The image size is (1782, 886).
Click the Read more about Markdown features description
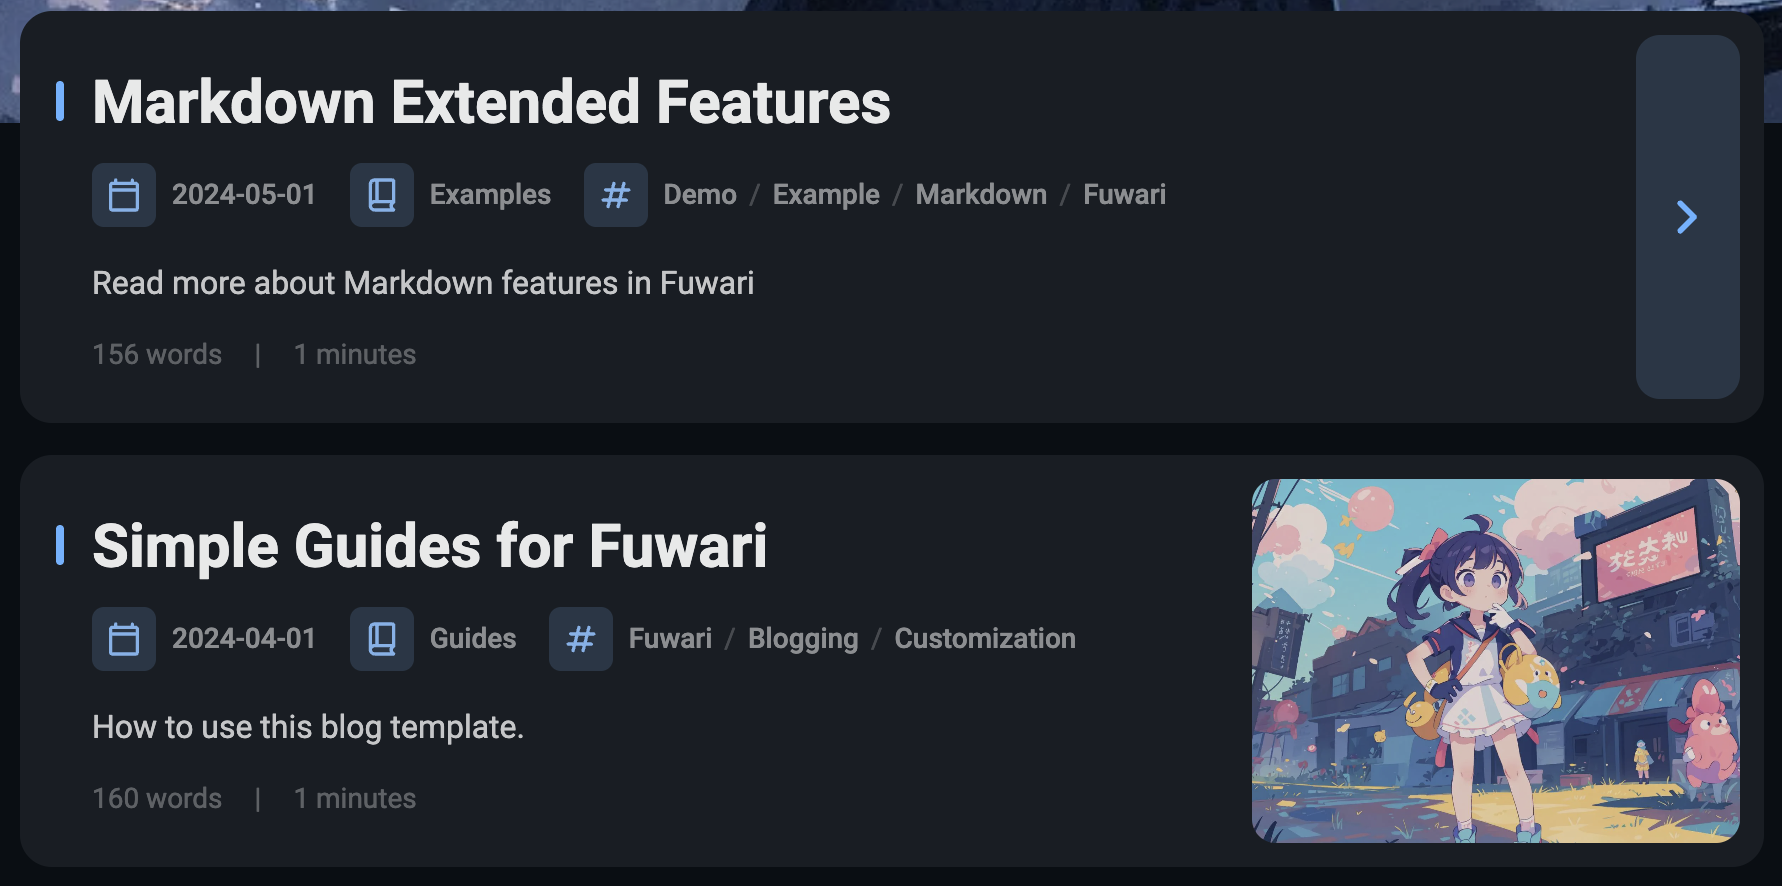[423, 283]
